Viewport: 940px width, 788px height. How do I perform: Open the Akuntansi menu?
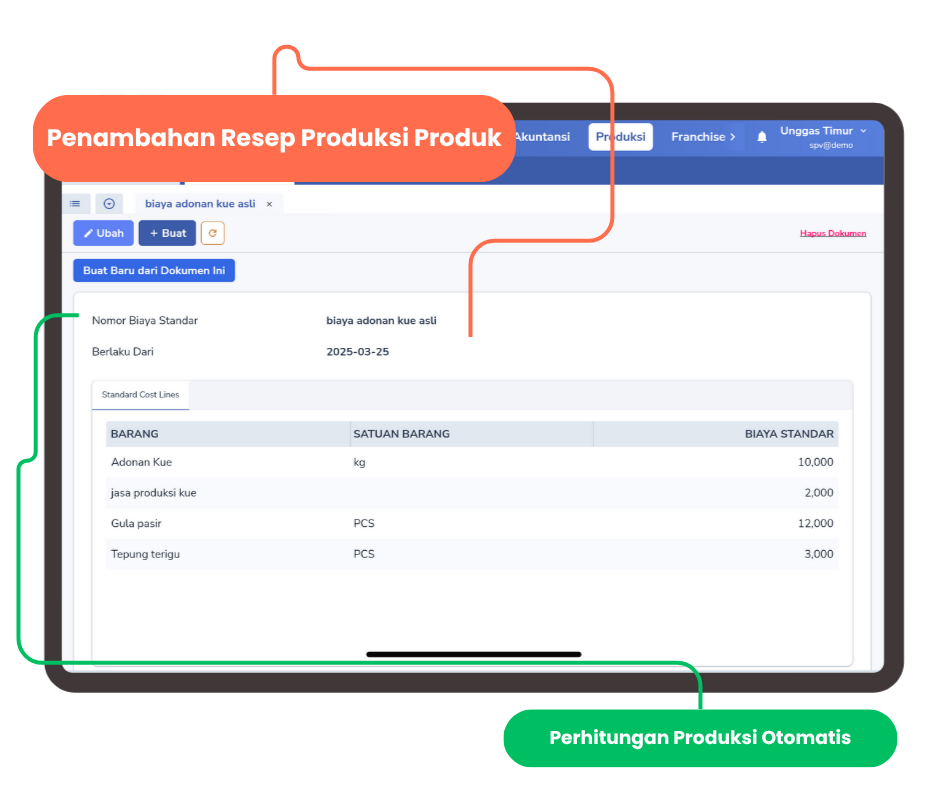click(543, 137)
